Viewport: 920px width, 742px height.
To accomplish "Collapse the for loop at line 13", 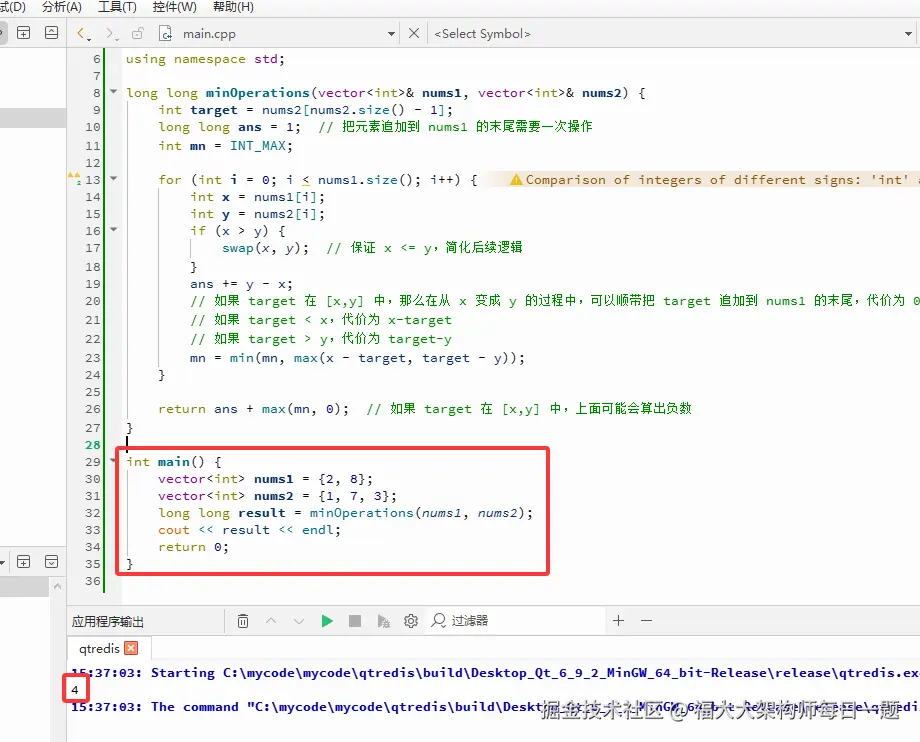I will coord(114,178).
